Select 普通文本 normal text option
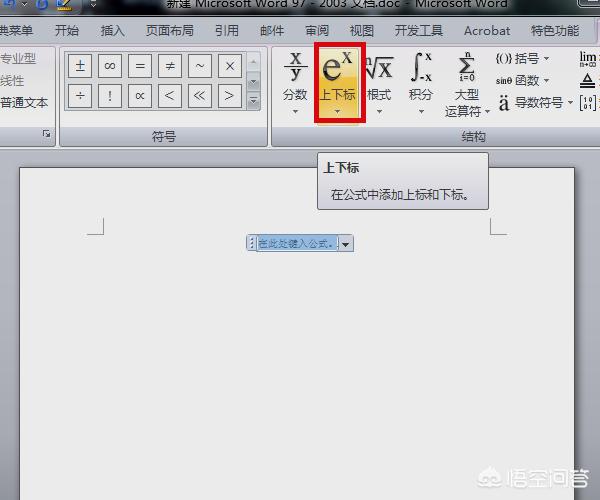The image size is (600, 500). 24,103
